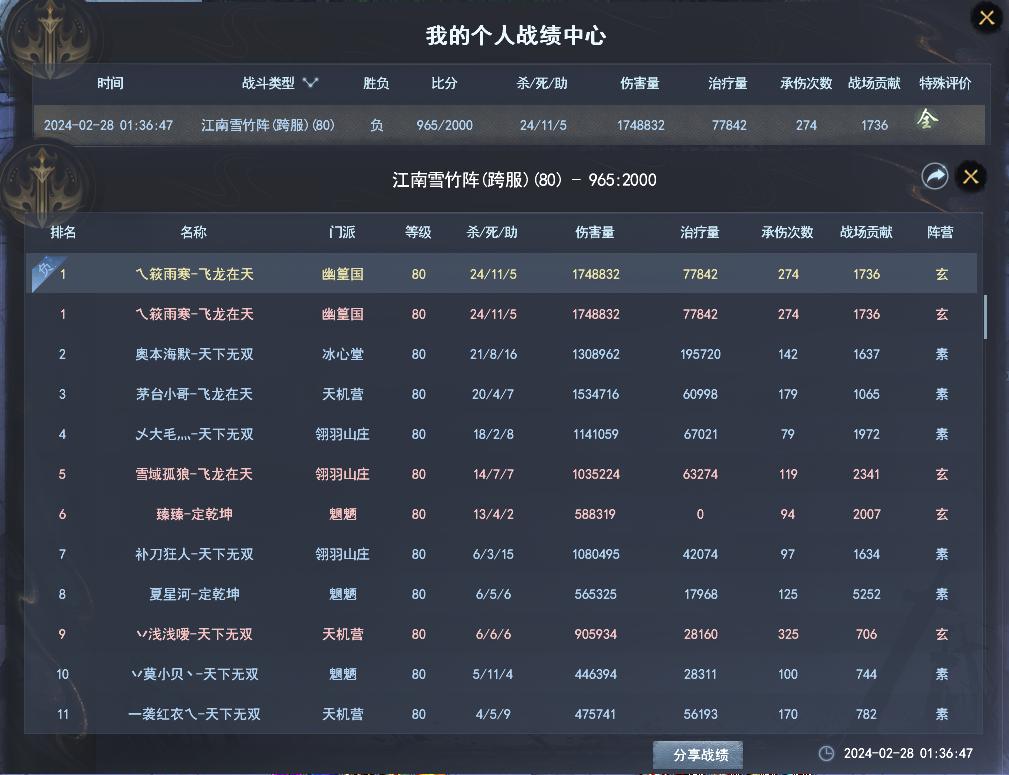Click the share arrow icon beside the scoreboard title
The image size is (1009, 775).
pyautogui.click(x=934, y=176)
